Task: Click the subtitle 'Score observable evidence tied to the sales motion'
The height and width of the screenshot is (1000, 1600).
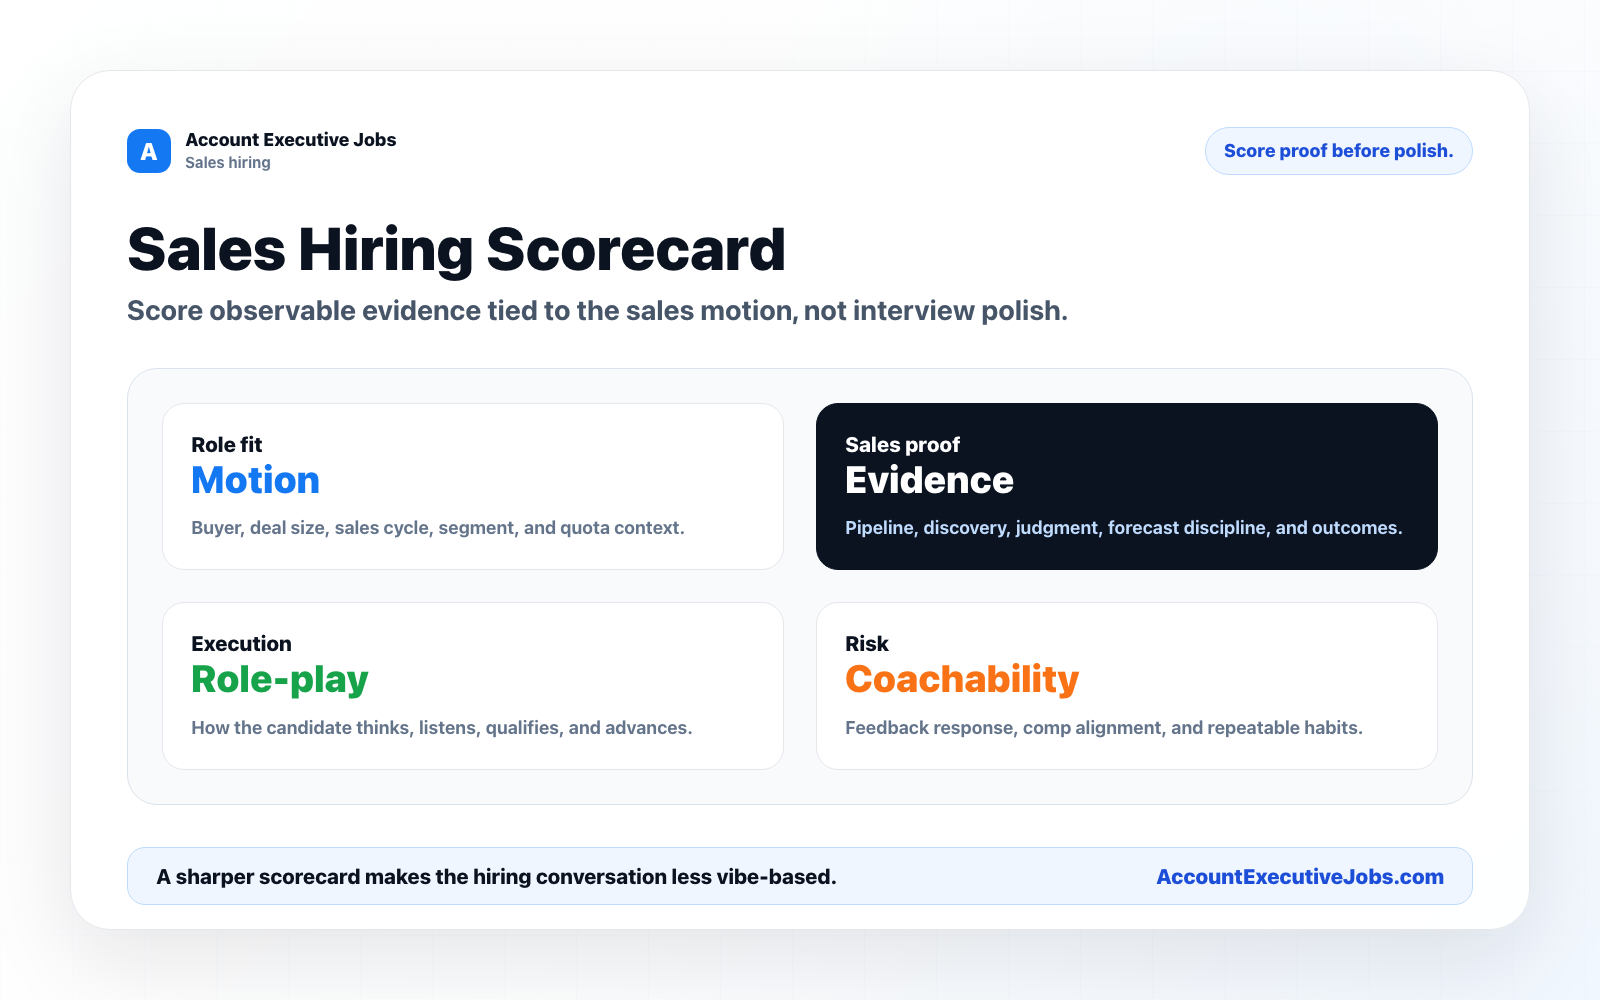Action: point(597,311)
